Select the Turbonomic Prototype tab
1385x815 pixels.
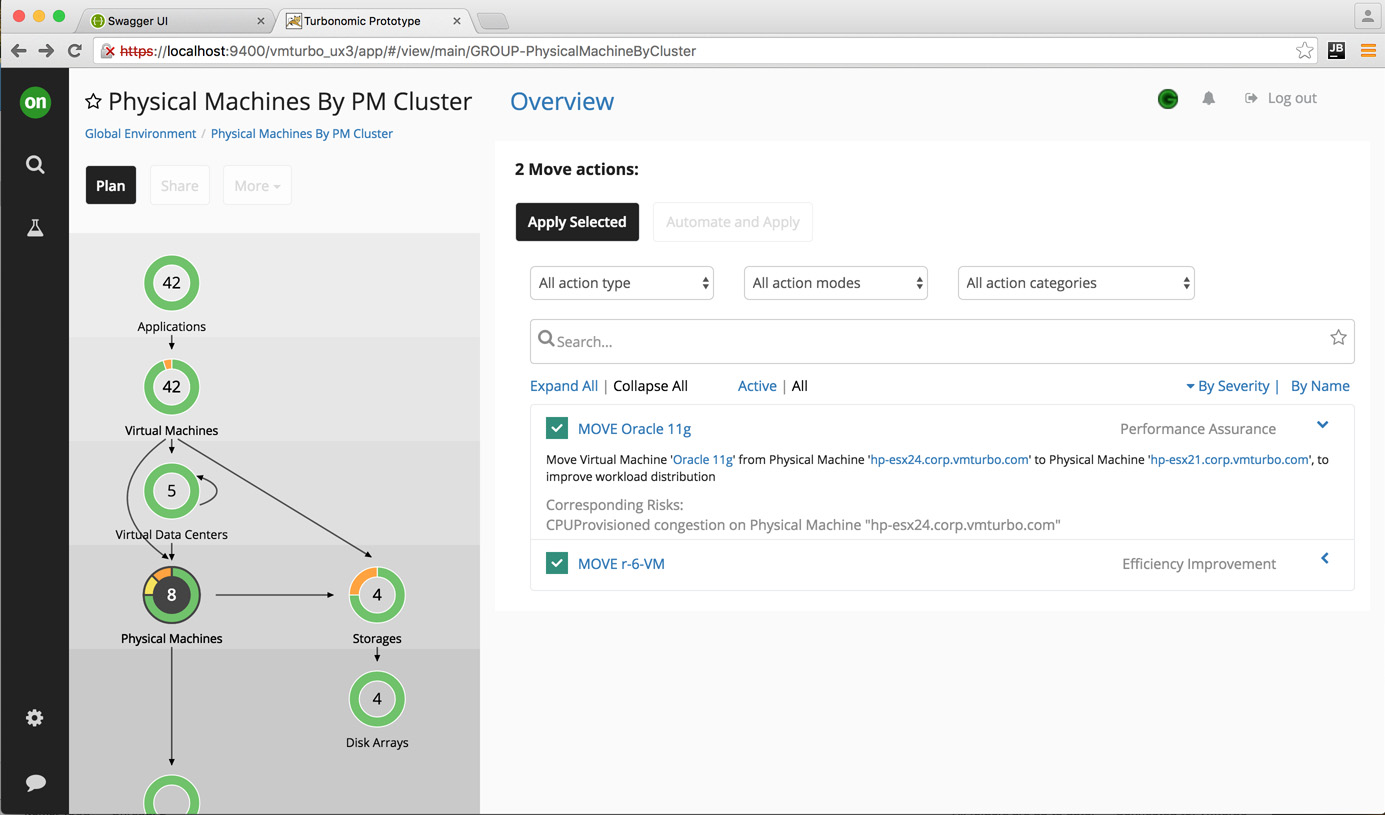[372, 20]
